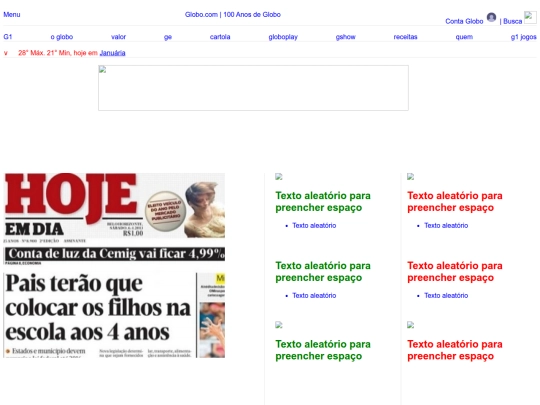Open the second green Texto aleatório headline
Screen dimensions: 540x405
click(x=323, y=271)
